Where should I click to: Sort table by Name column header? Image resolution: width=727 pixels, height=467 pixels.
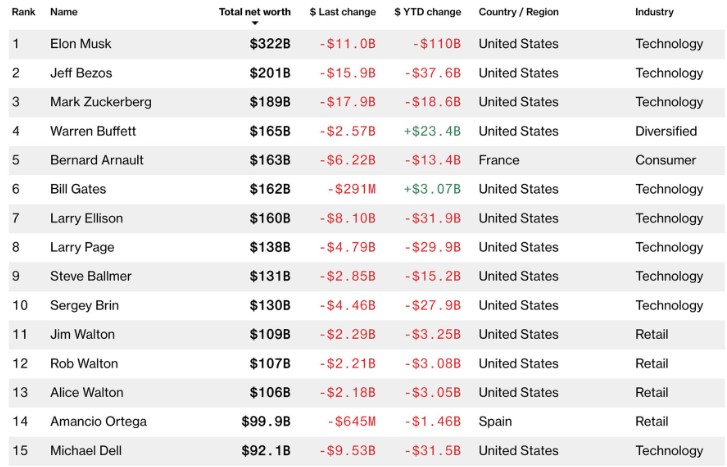tap(63, 12)
